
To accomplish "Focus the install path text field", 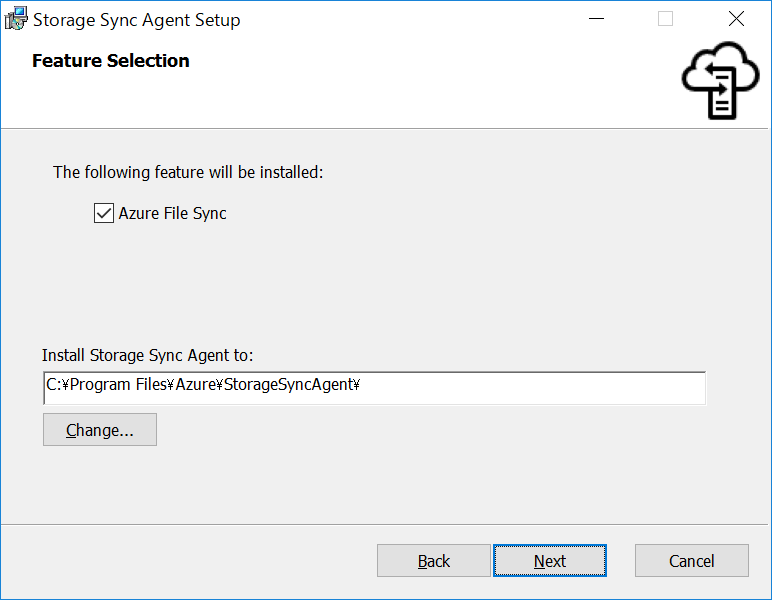I will (x=374, y=387).
